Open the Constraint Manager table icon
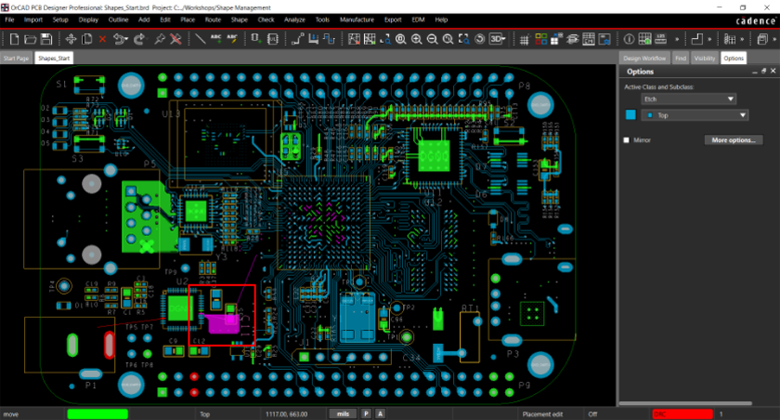The width and height of the screenshot is (780, 420). [x=588, y=39]
